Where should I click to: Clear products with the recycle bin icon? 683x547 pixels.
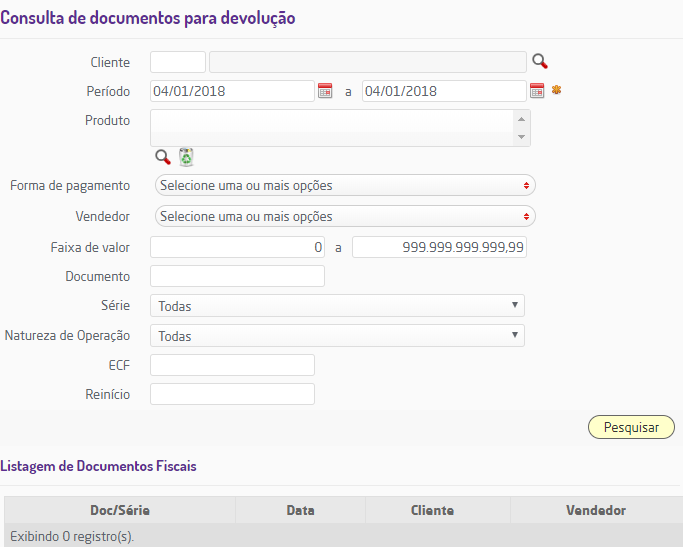point(186,157)
